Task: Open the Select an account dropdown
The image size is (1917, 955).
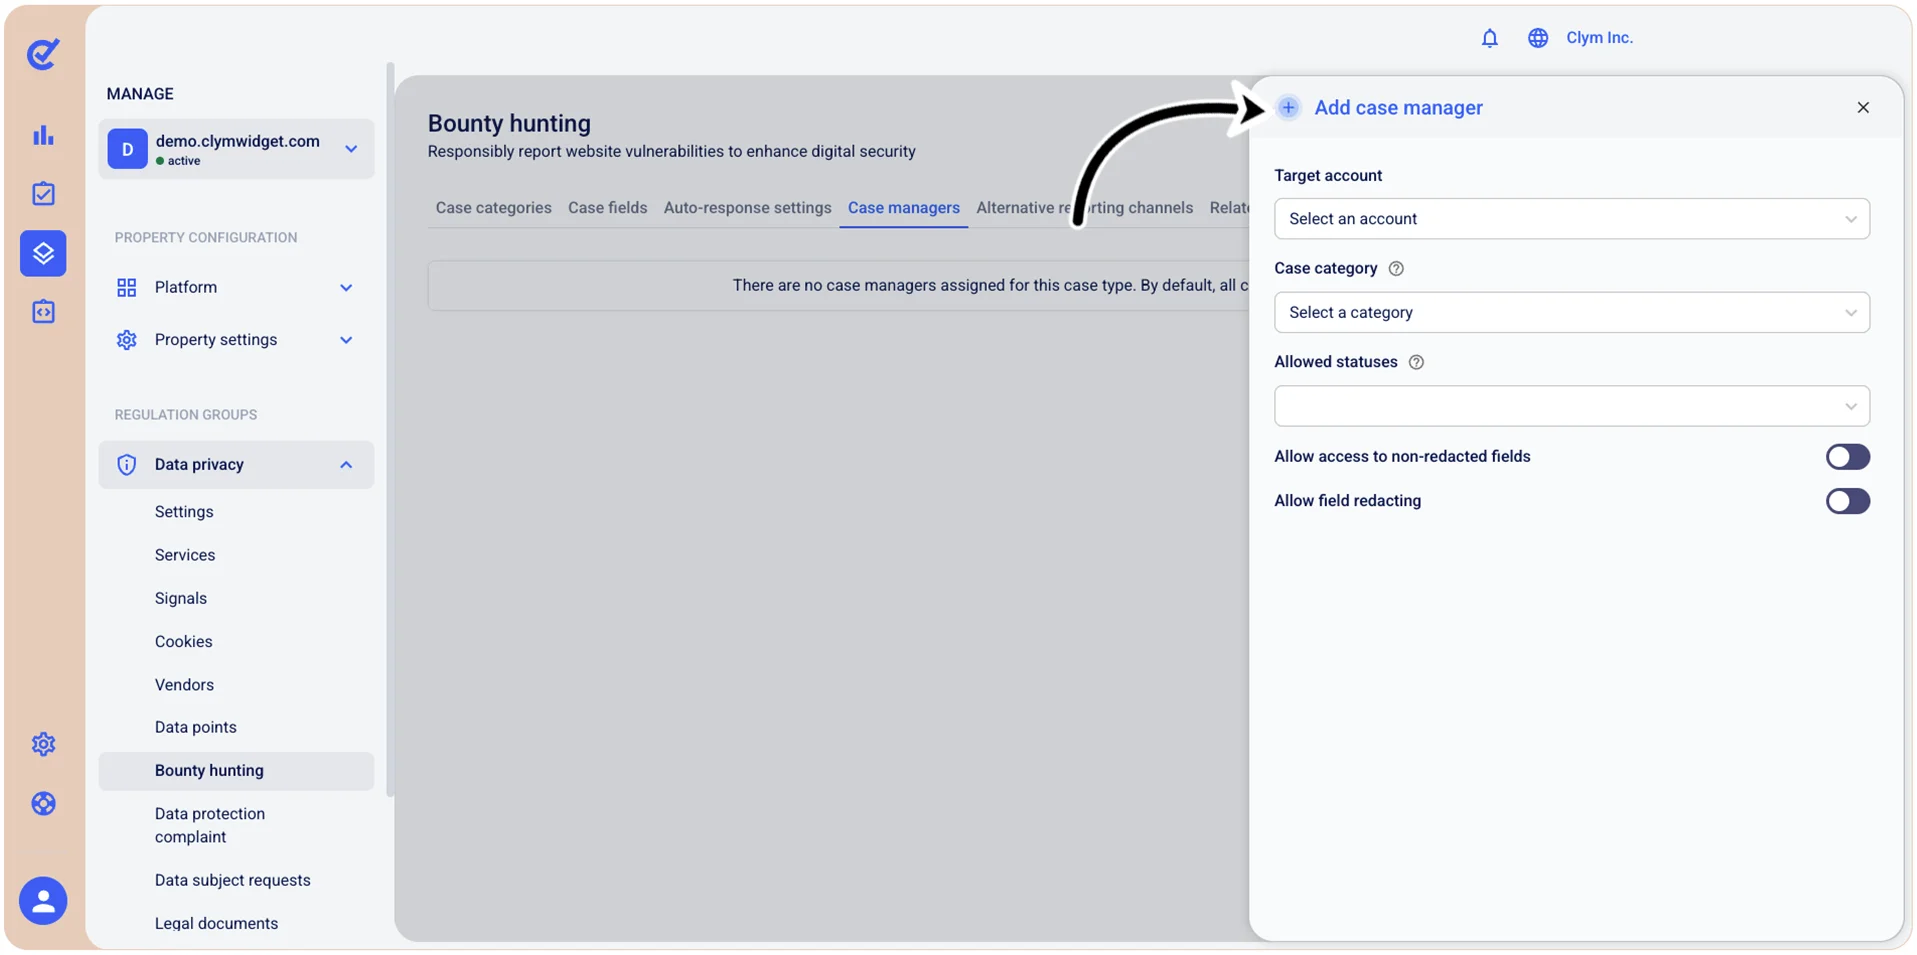Action: click(1571, 219)
